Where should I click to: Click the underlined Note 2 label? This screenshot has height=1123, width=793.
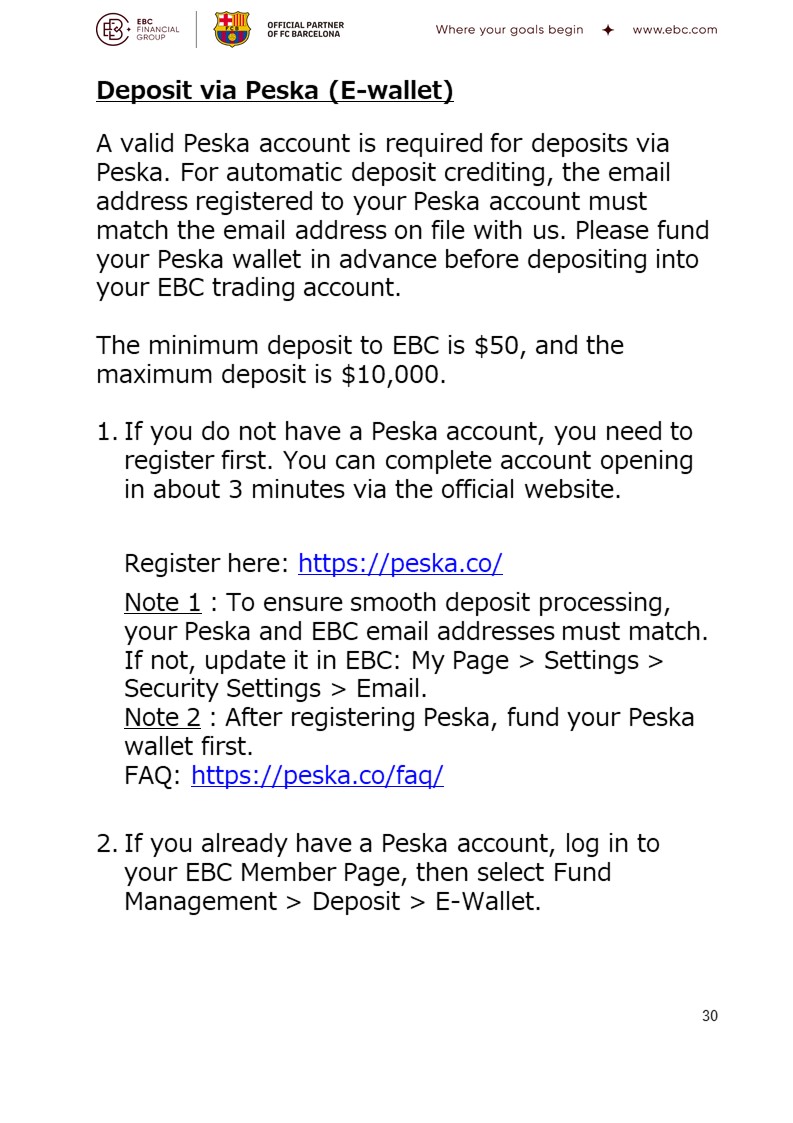click(163, 718)
